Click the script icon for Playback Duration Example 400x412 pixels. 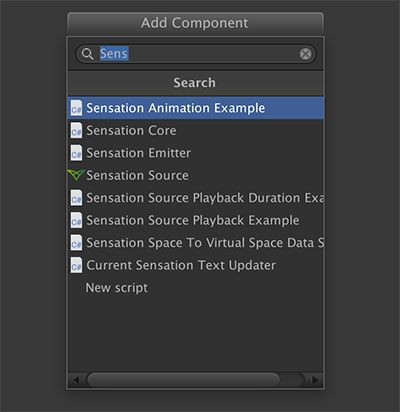pyautogui.click(x=76, y=198)
